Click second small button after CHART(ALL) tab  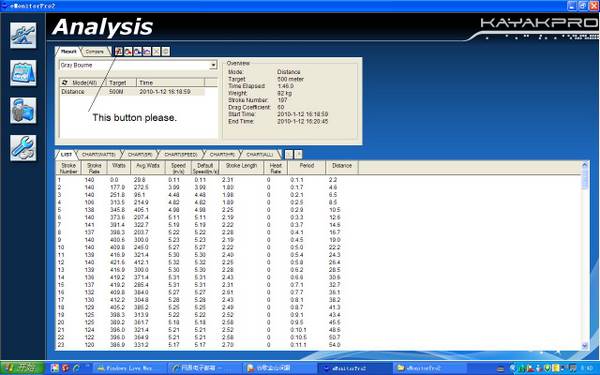[x=298, y=154]
